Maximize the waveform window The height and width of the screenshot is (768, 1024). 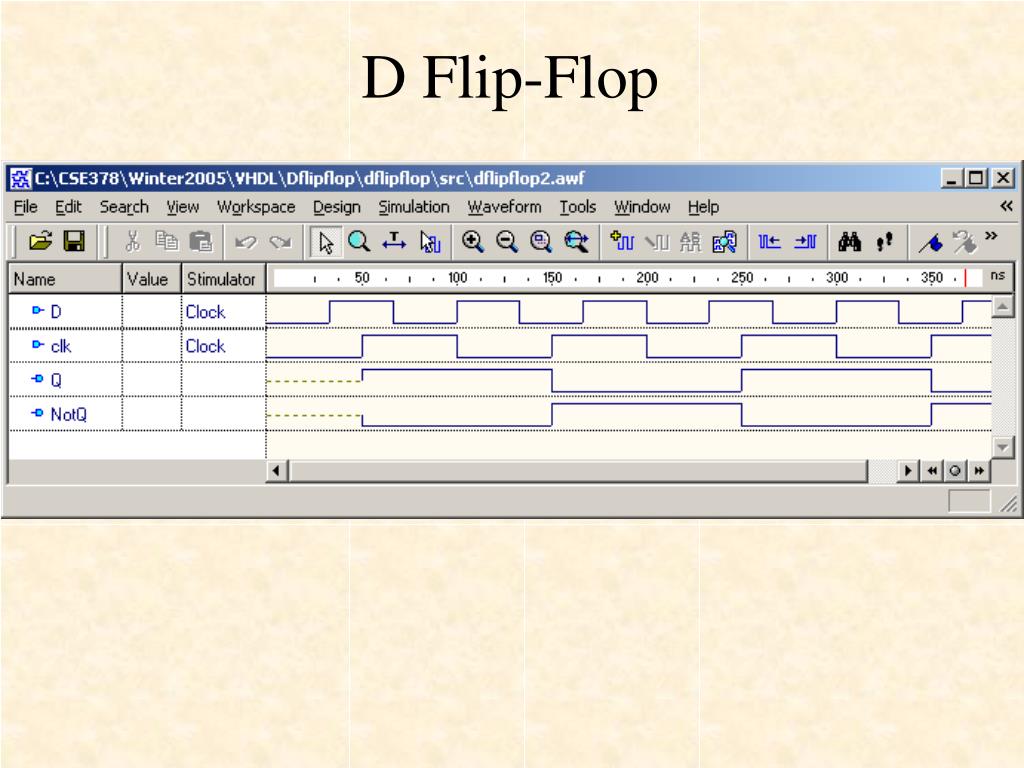976,178
